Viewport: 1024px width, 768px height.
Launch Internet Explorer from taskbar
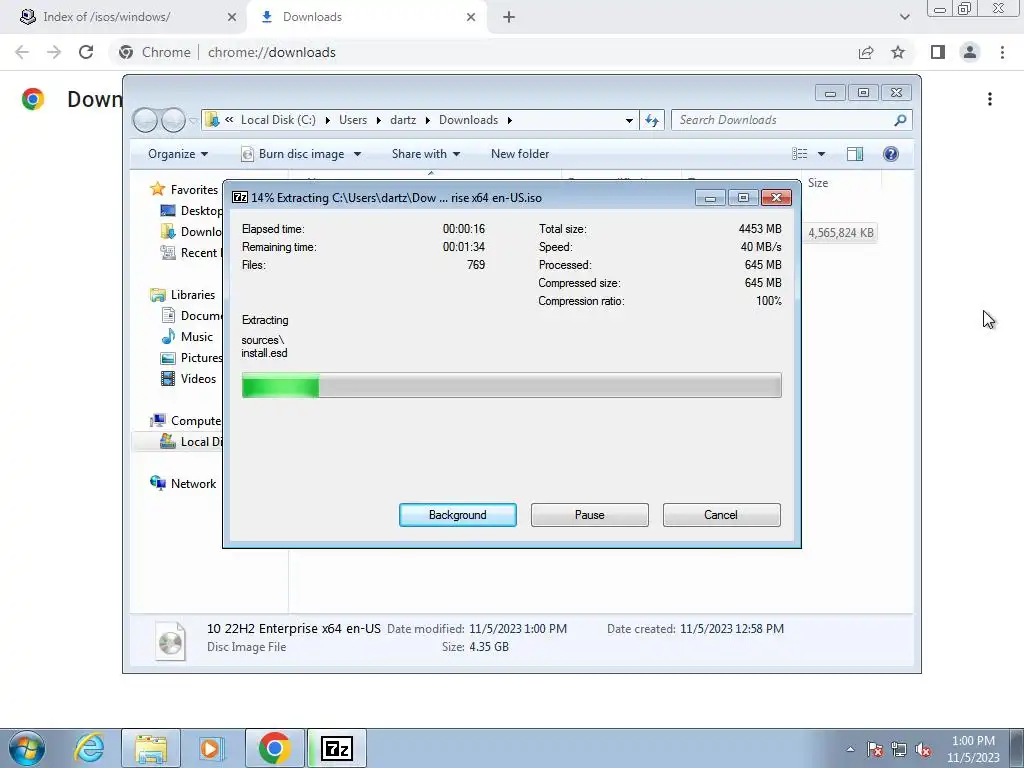[x=89, y=748]
